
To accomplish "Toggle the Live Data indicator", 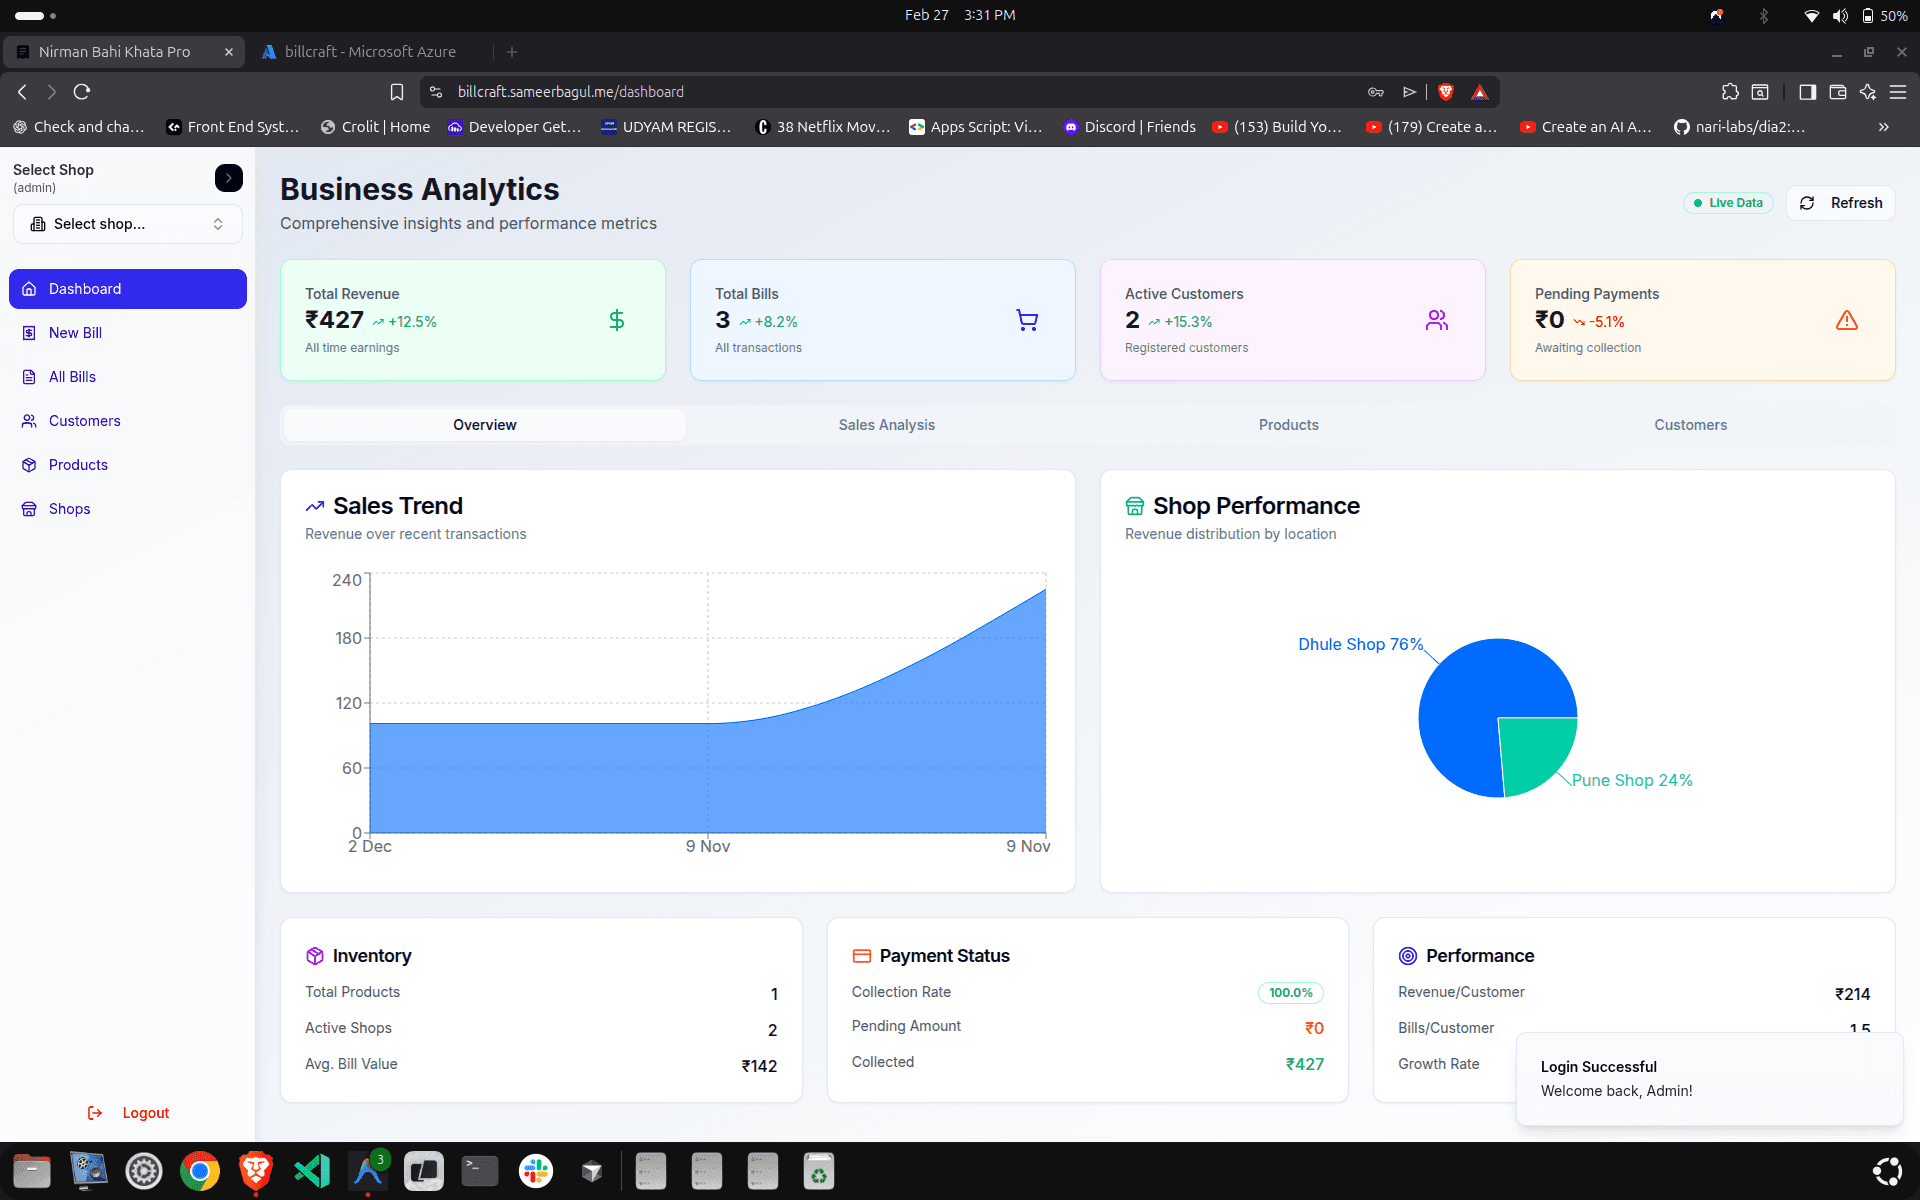I will tap(1728, 202).
